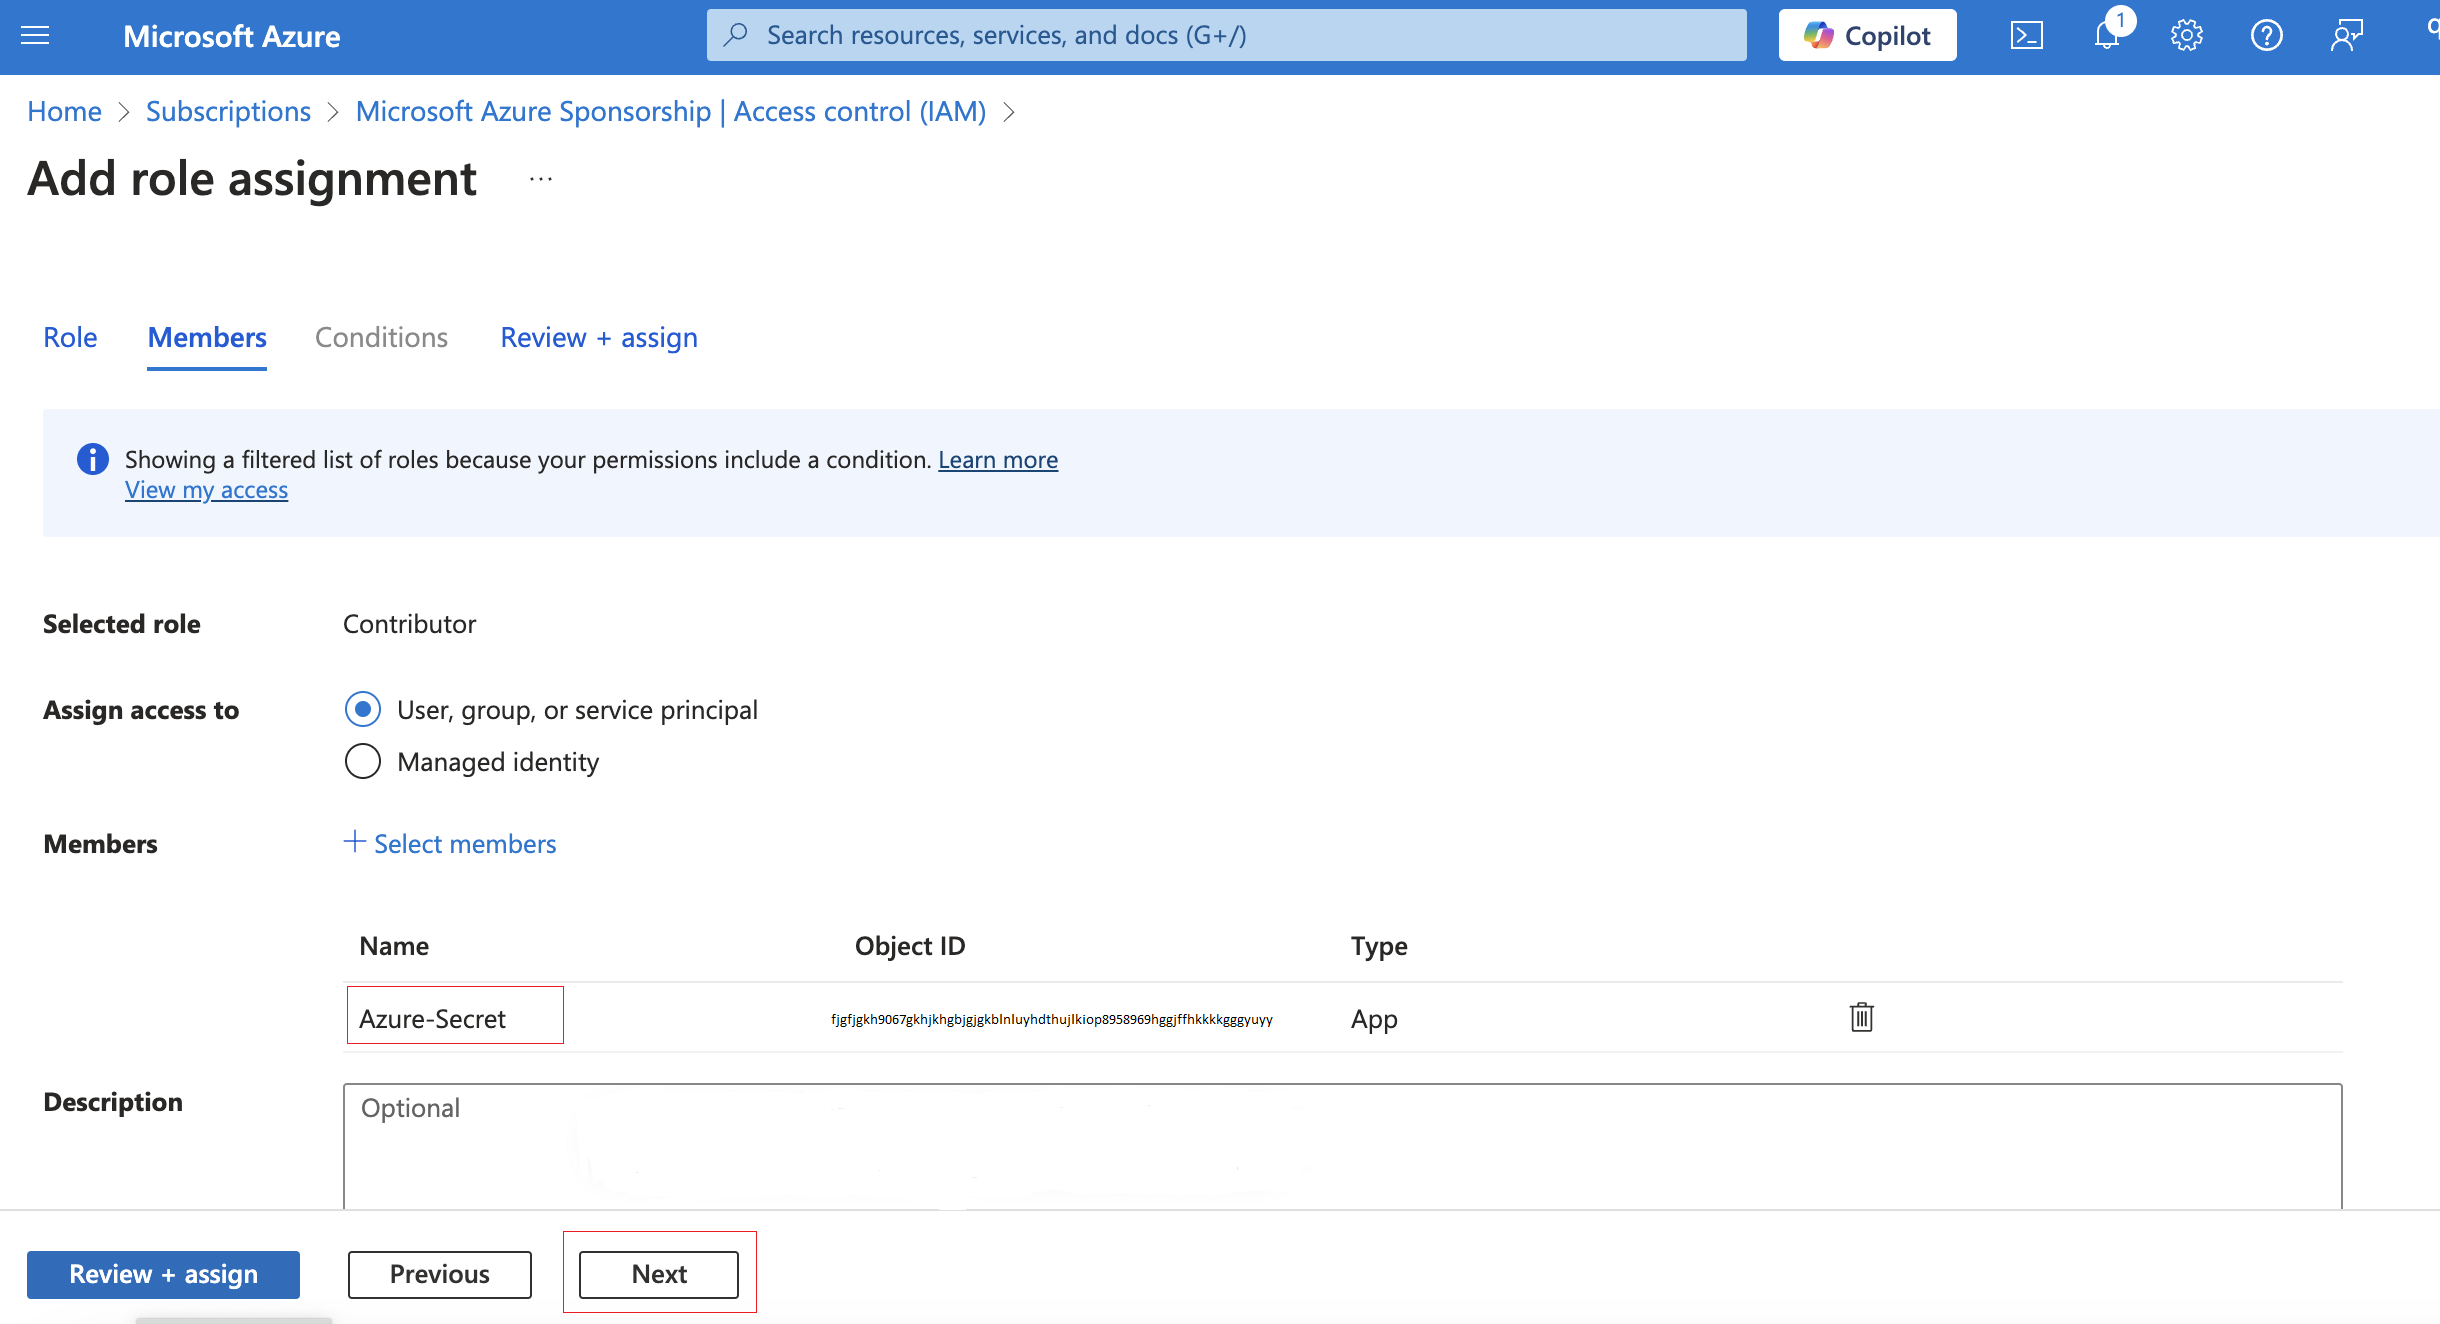Click the help question mark icon
The width and height of the screenshot is (2440, 1324).
2266,36
